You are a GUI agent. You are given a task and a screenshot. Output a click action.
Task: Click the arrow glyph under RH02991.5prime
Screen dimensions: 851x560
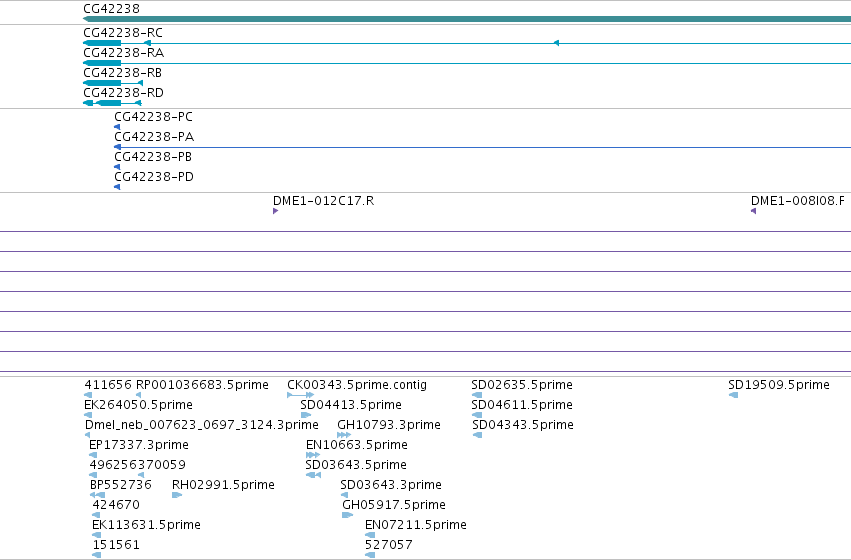(177, 495)
